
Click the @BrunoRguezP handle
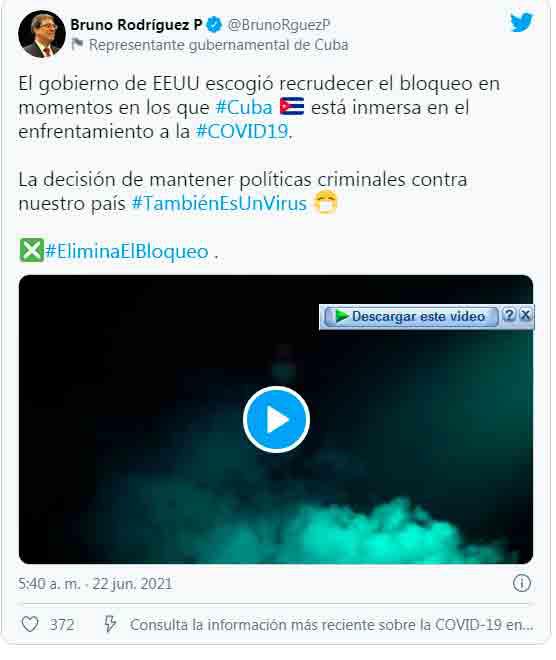coord(279,25)
